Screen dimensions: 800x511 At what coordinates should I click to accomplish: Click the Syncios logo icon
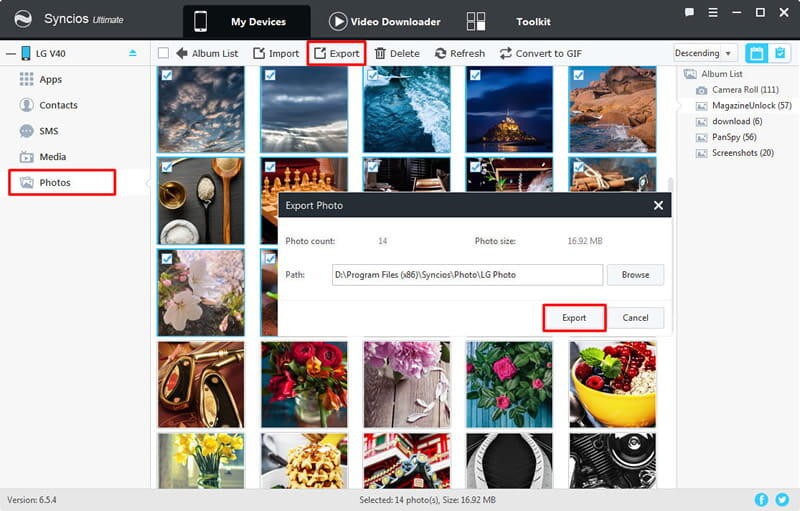click(x=23, y=19)
